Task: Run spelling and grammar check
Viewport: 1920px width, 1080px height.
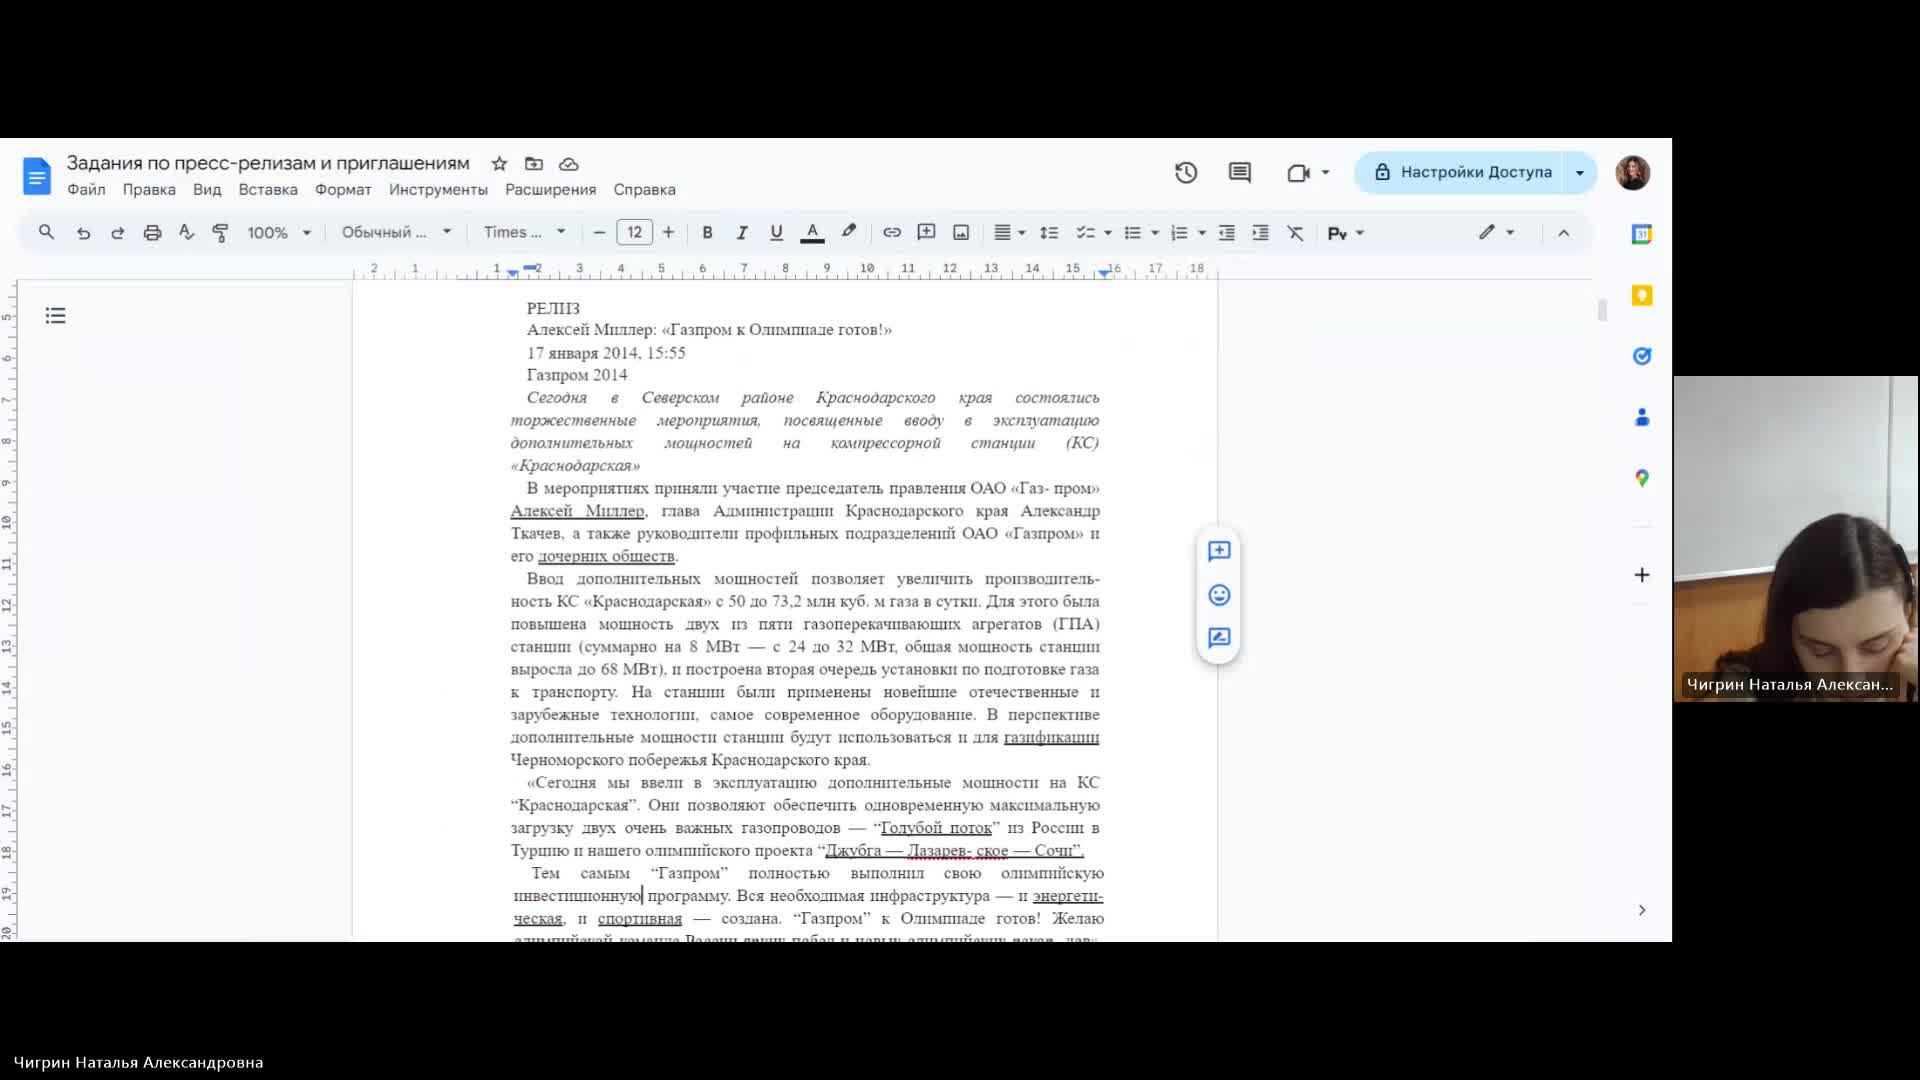Action: 186,233
